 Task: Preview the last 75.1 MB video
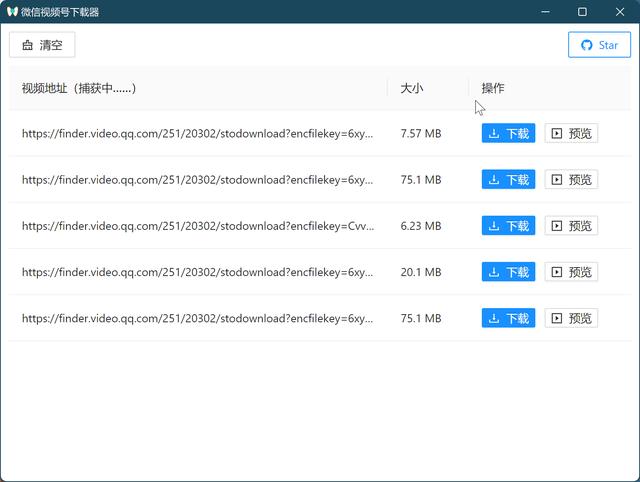(x=571, y=318)
